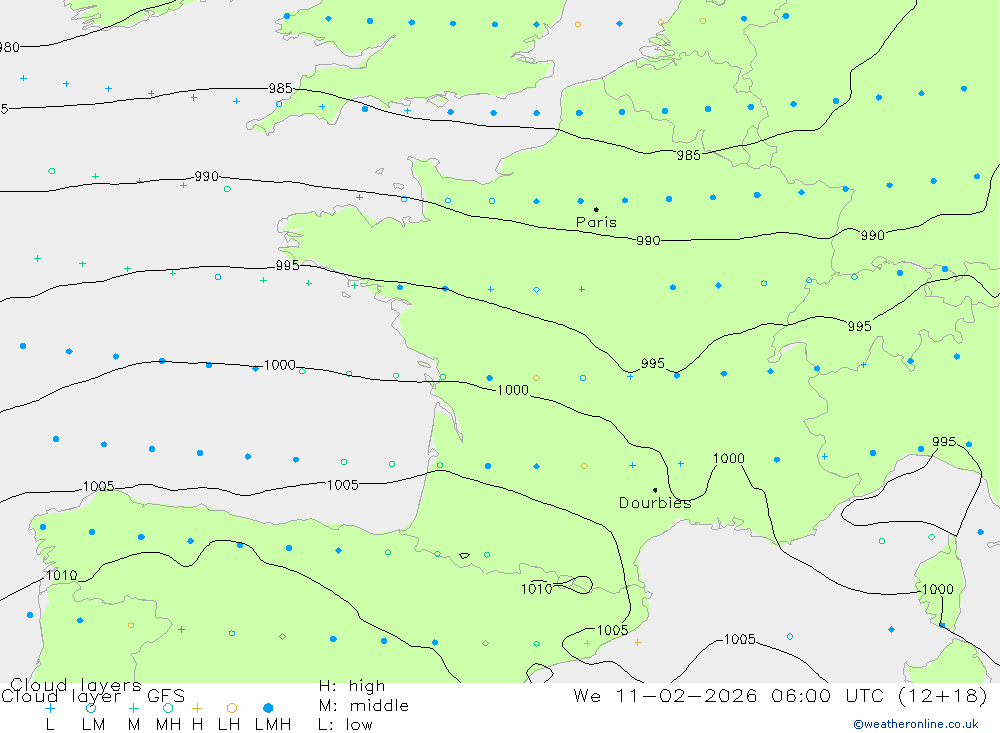
Task: Click the 990 isobar label southeast of Paris
Action: tap(648, 241)
